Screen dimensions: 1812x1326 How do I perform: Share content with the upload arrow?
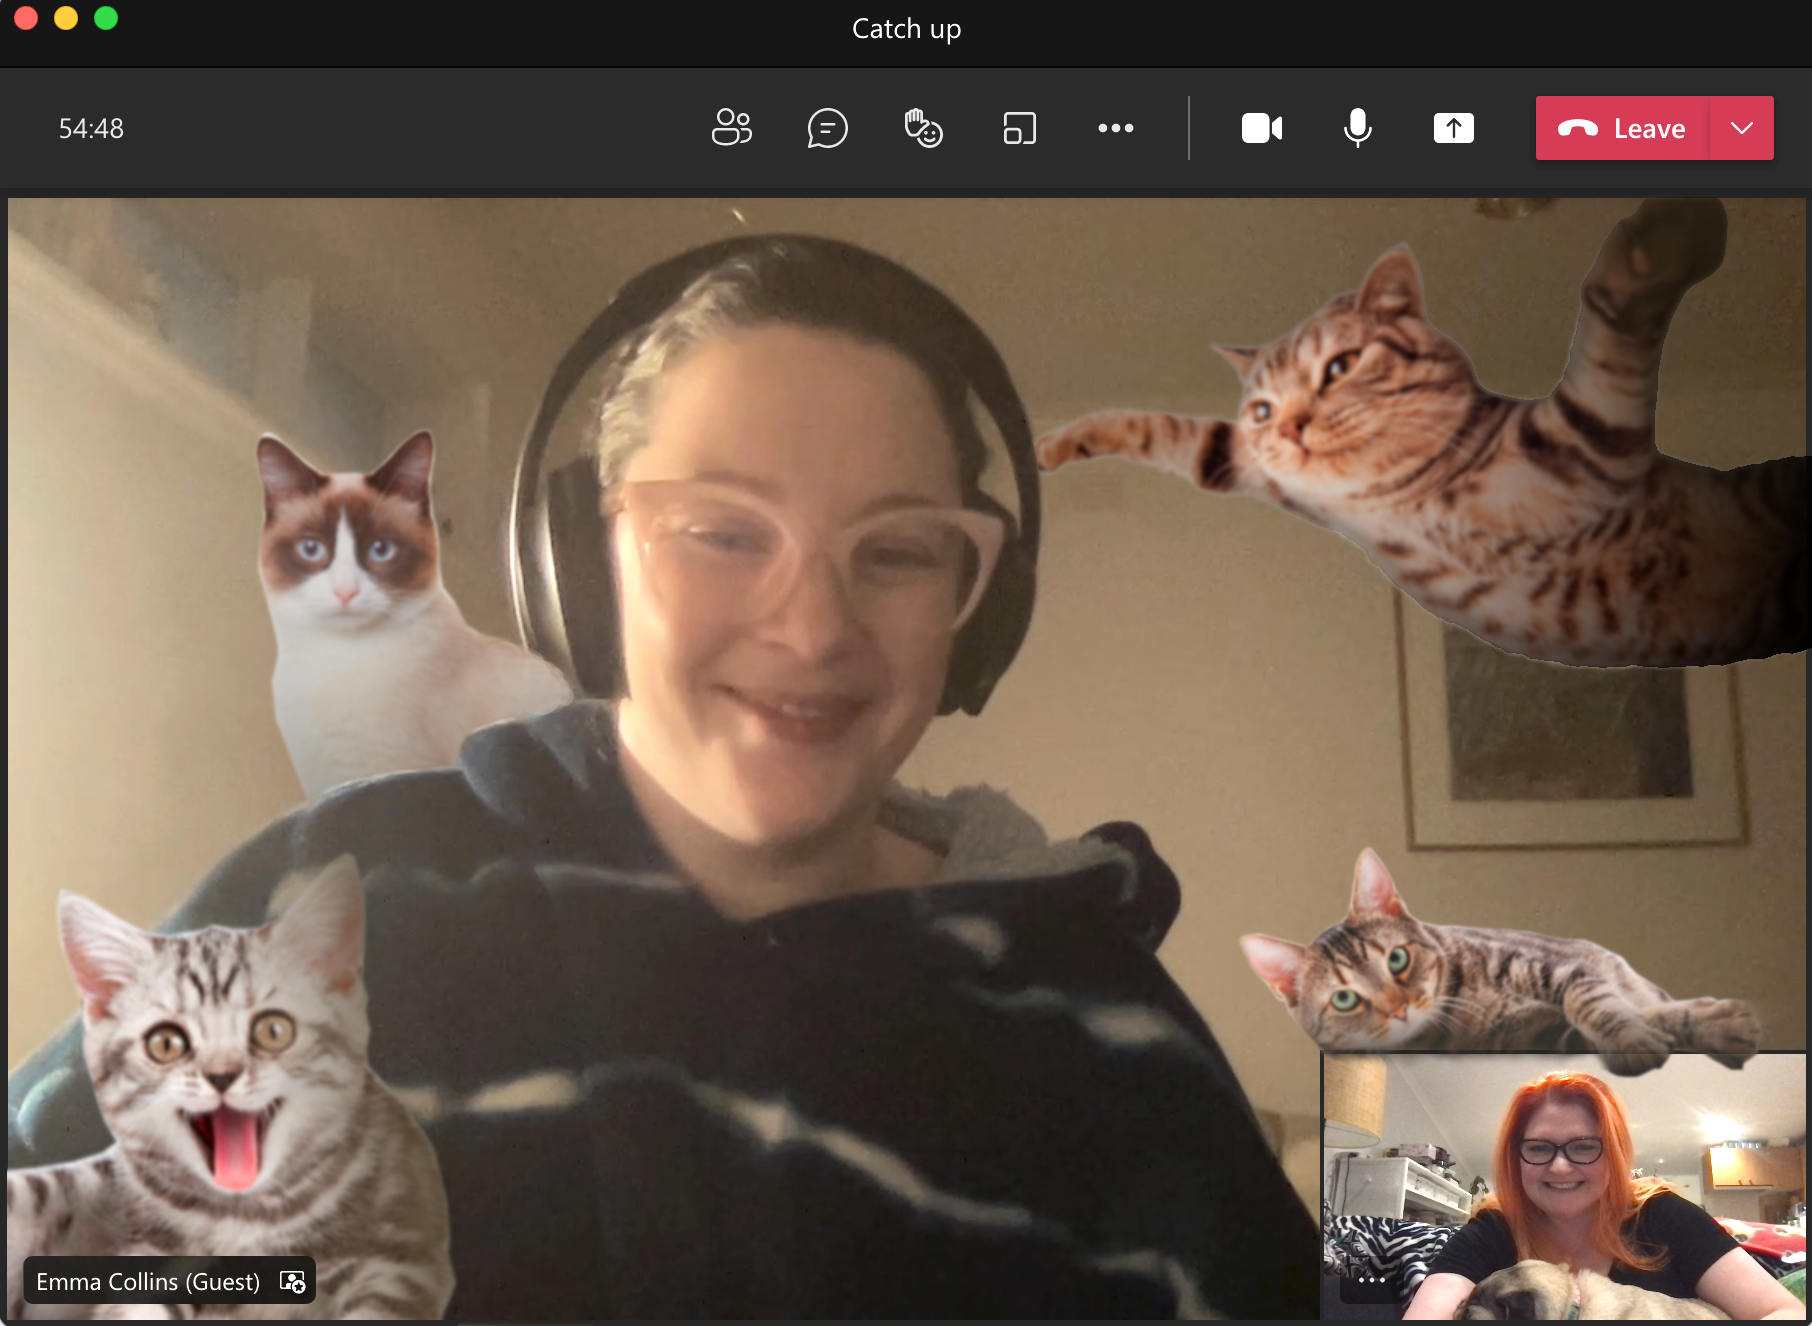1453,128
